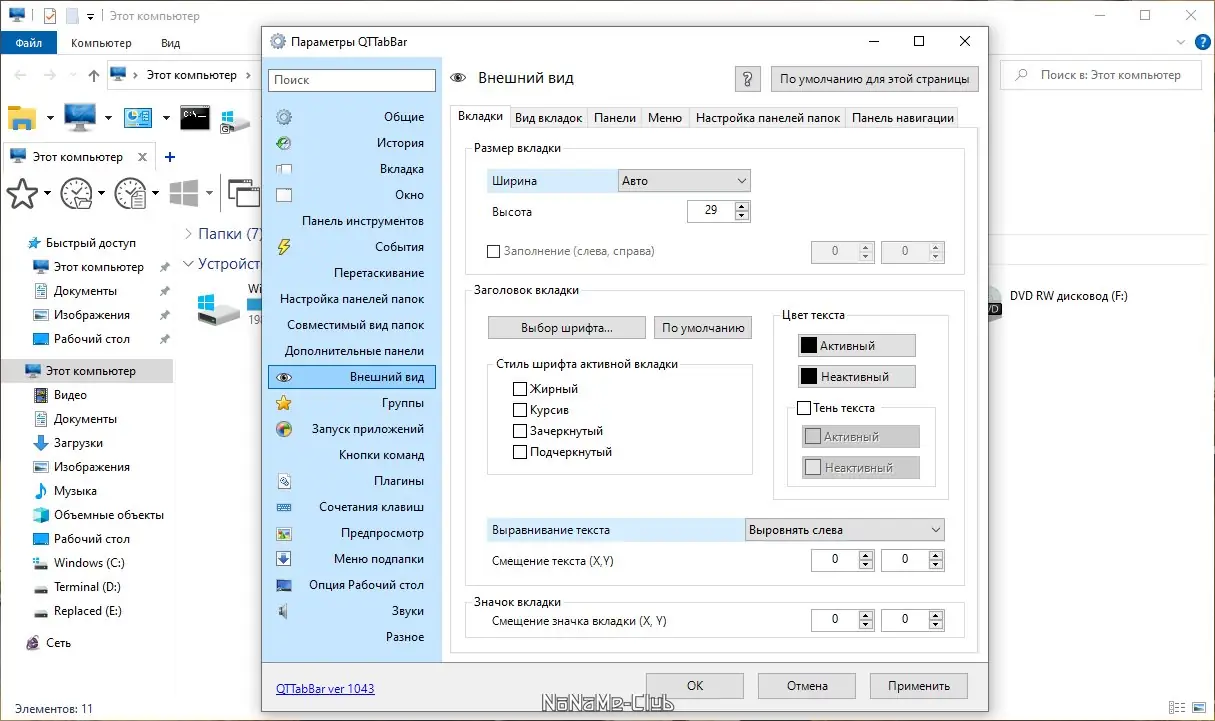Click the Группы star icon in sidebar
Image resolution: width=1215 pixels, height=721 pixels.
click(284, 403)
